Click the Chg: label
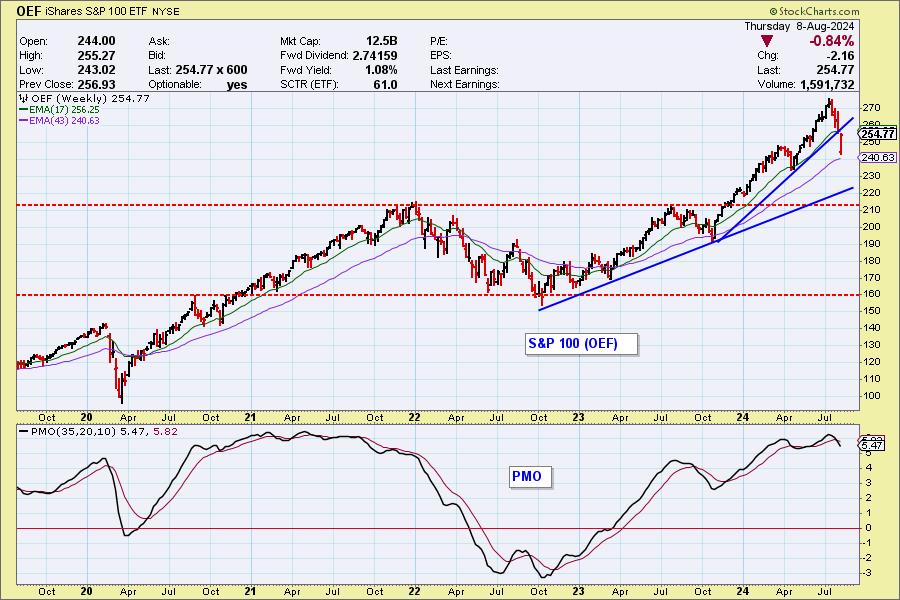Image resolution: width=900 pixels, height=600 pixels. coord(768,56)
